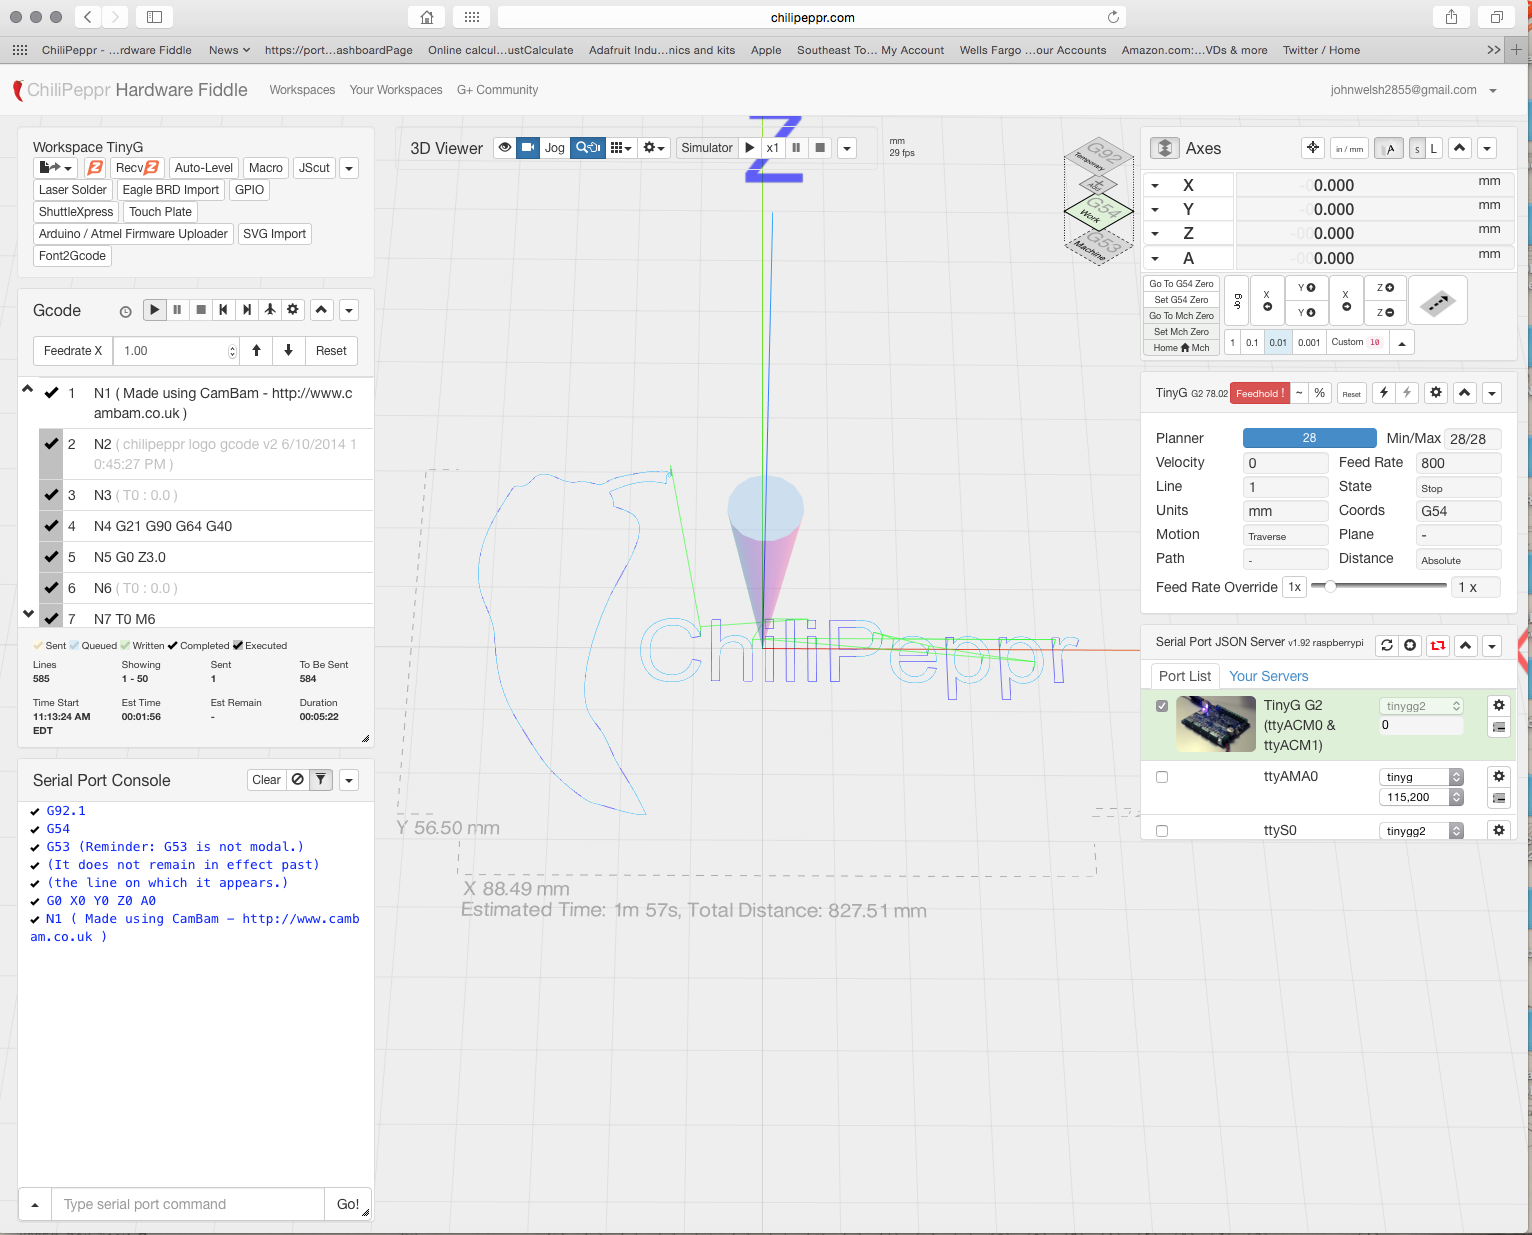1532x1235 pixels.
Task: Click the crosshair icon in Axes panel
Action: 1312,148
